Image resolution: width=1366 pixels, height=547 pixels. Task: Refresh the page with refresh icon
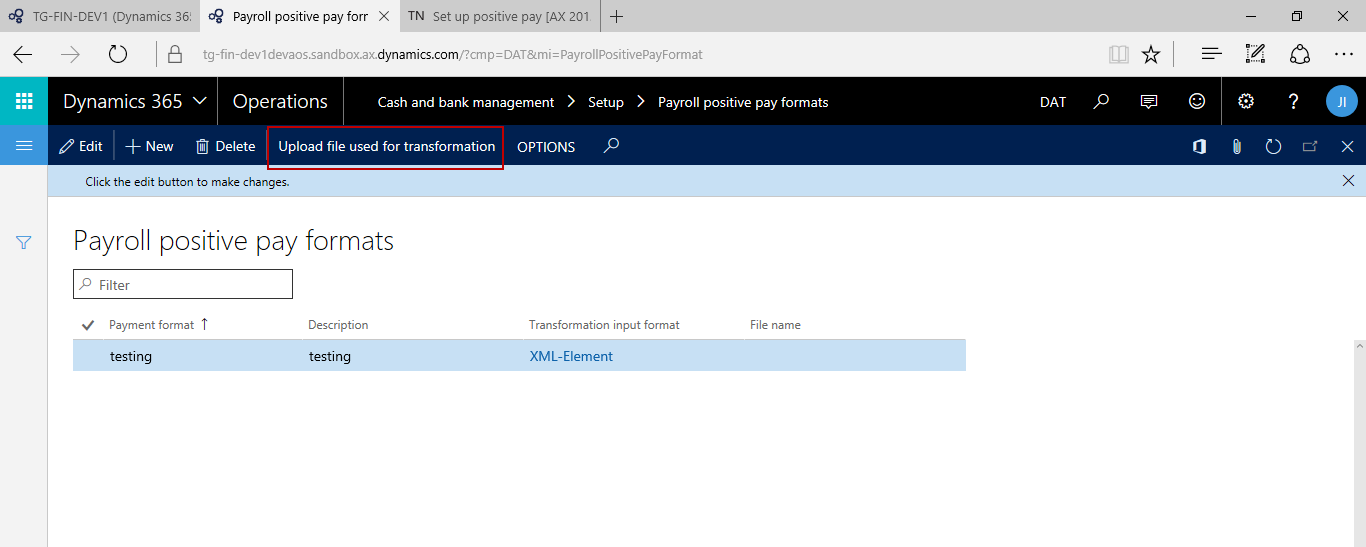[x=1273, y=147]
